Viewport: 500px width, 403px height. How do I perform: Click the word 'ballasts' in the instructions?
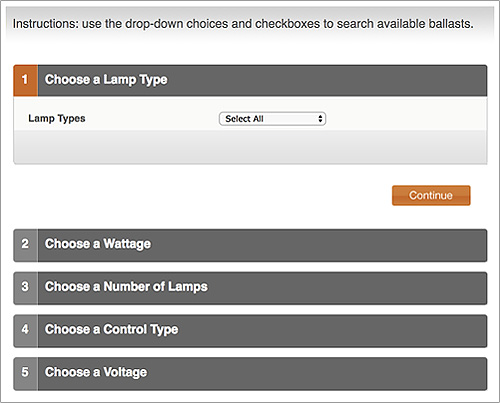tap(449, 24)
